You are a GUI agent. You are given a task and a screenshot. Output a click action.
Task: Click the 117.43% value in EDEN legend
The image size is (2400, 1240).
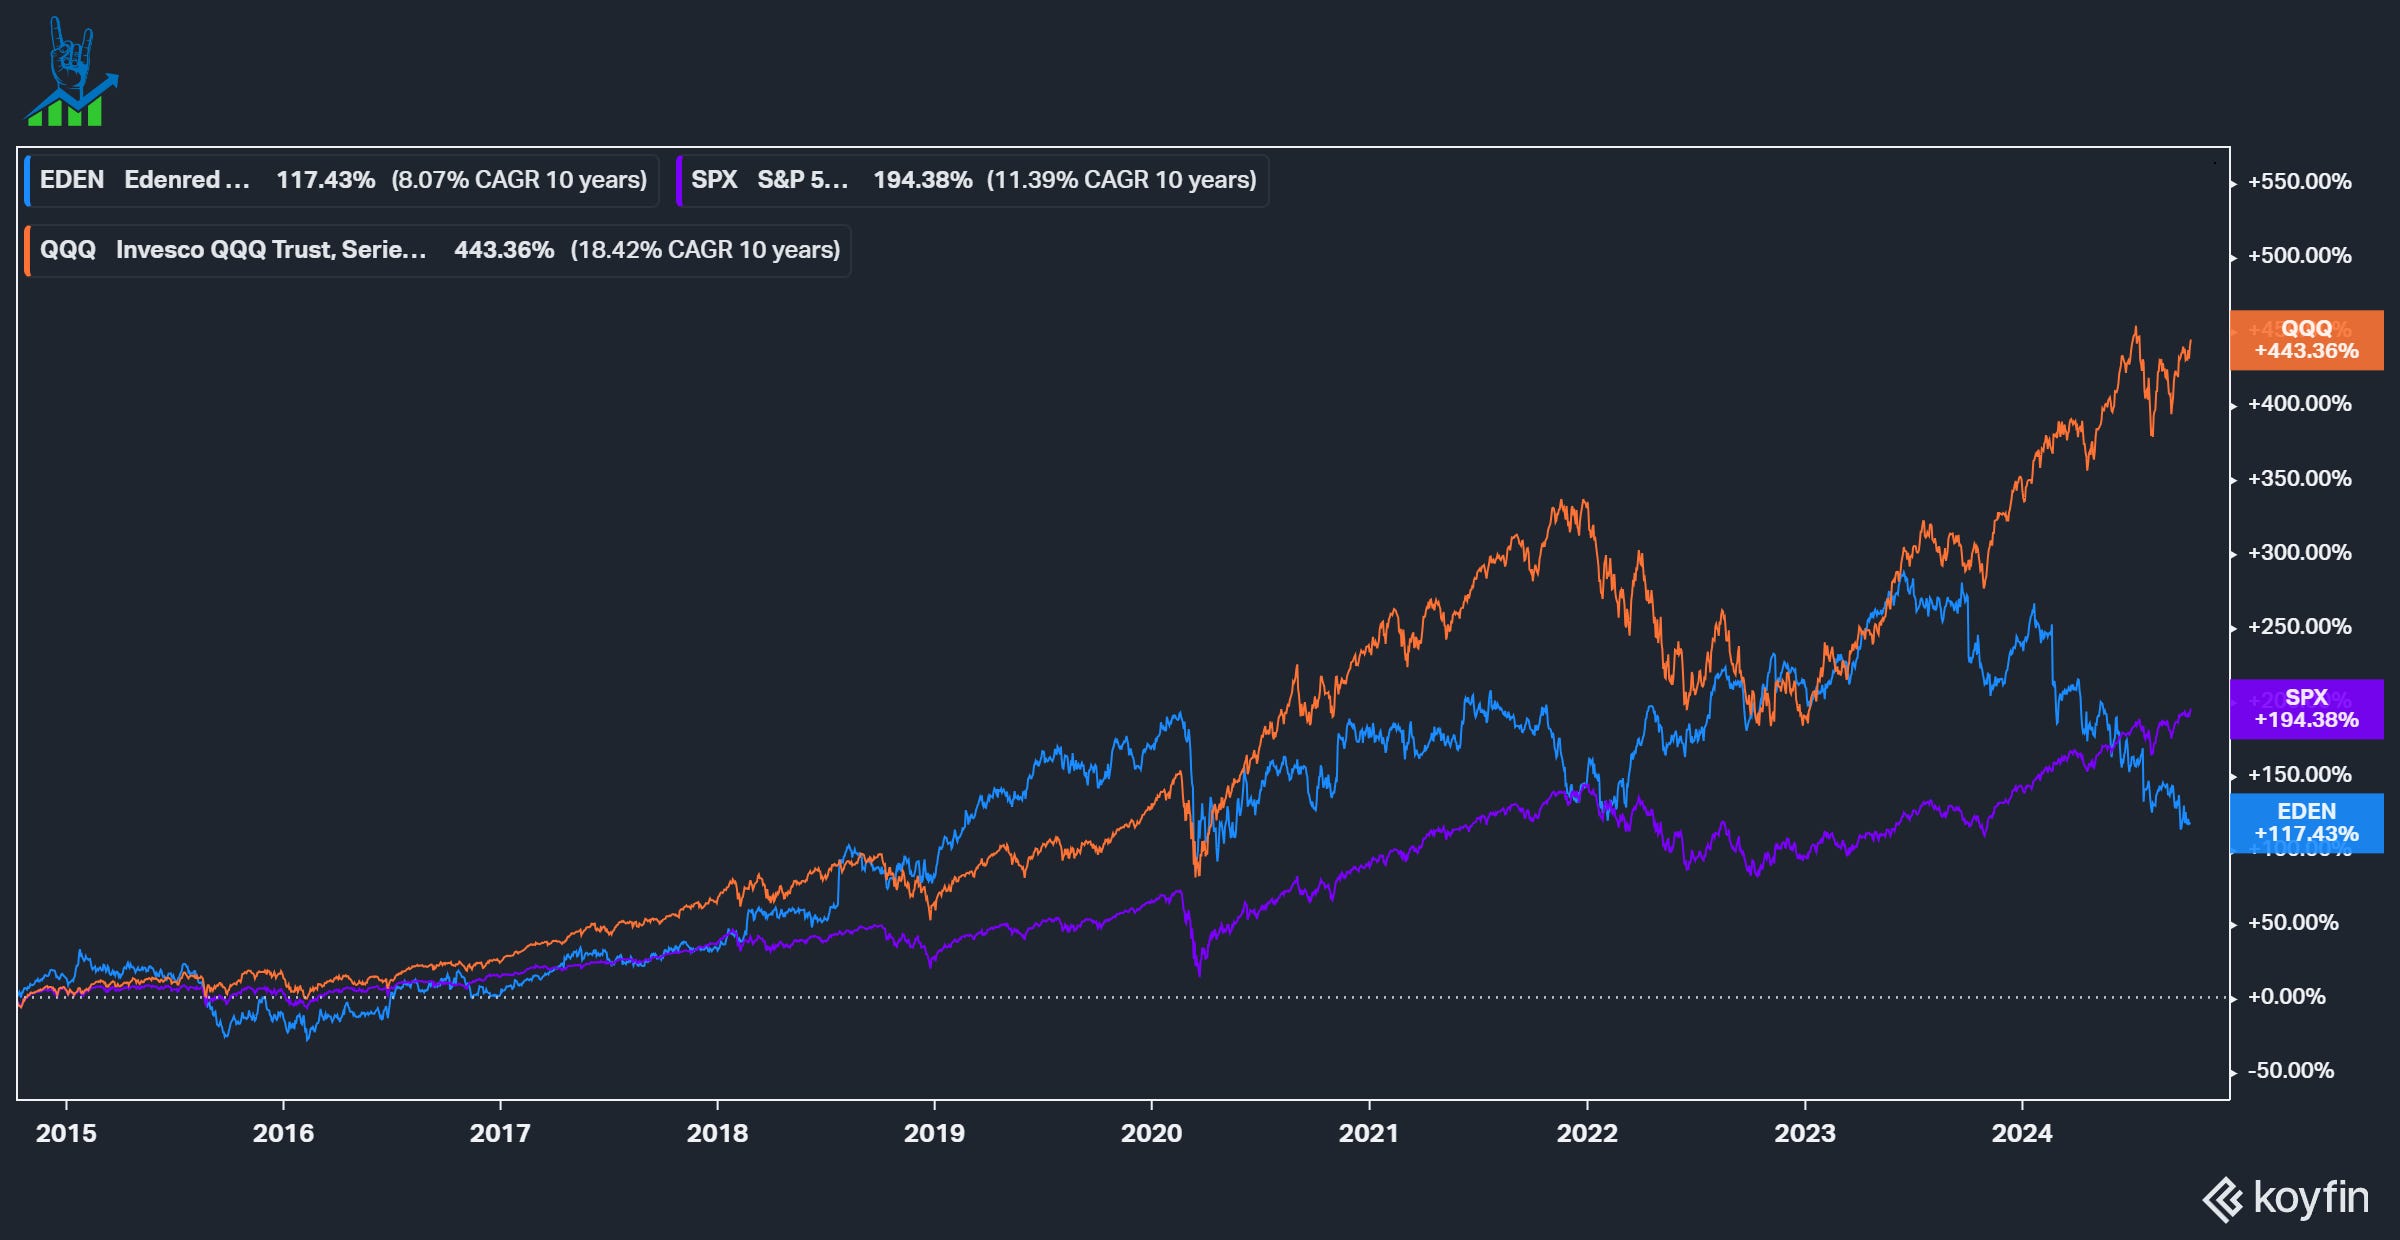coord(326,180)
